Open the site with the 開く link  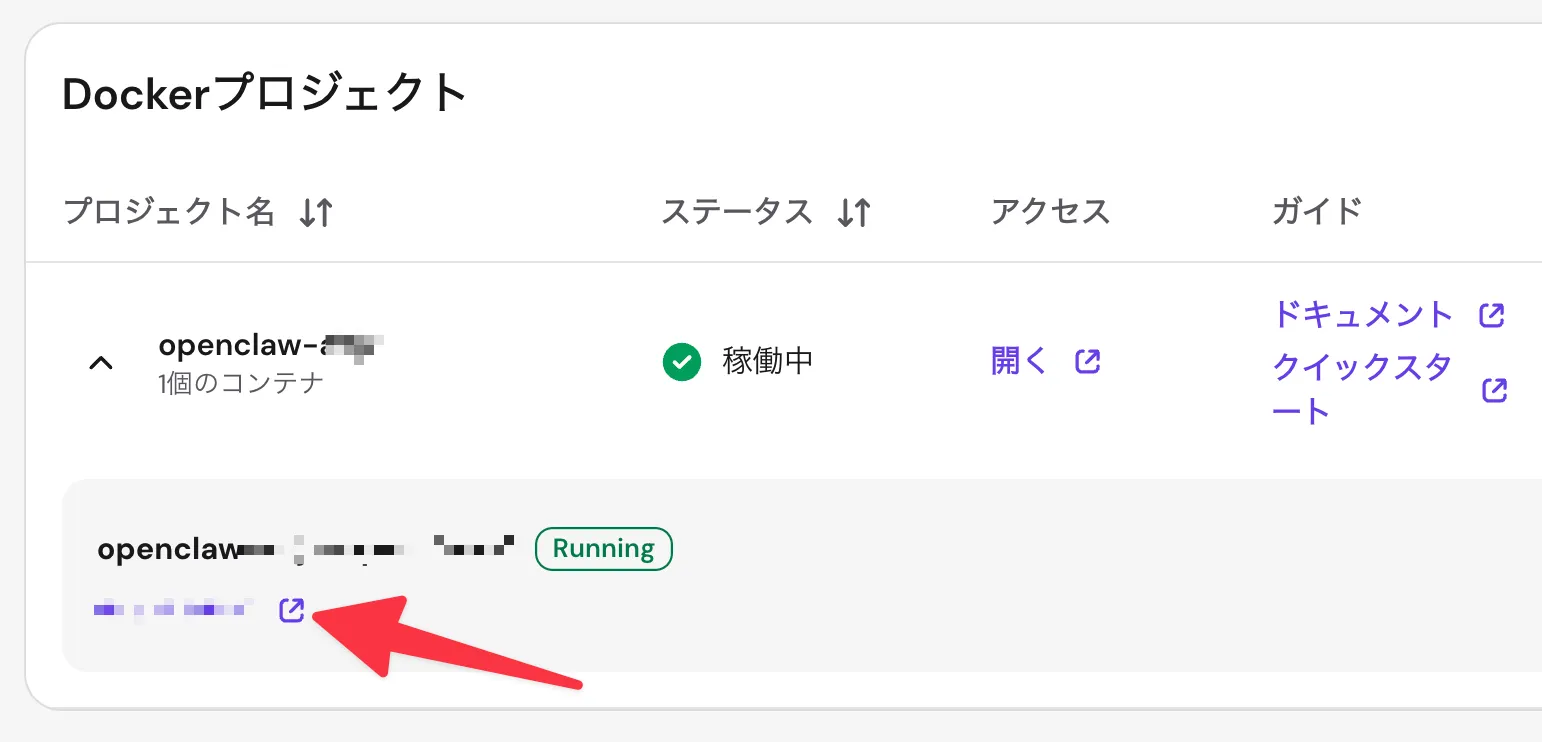click(1018, 360)
